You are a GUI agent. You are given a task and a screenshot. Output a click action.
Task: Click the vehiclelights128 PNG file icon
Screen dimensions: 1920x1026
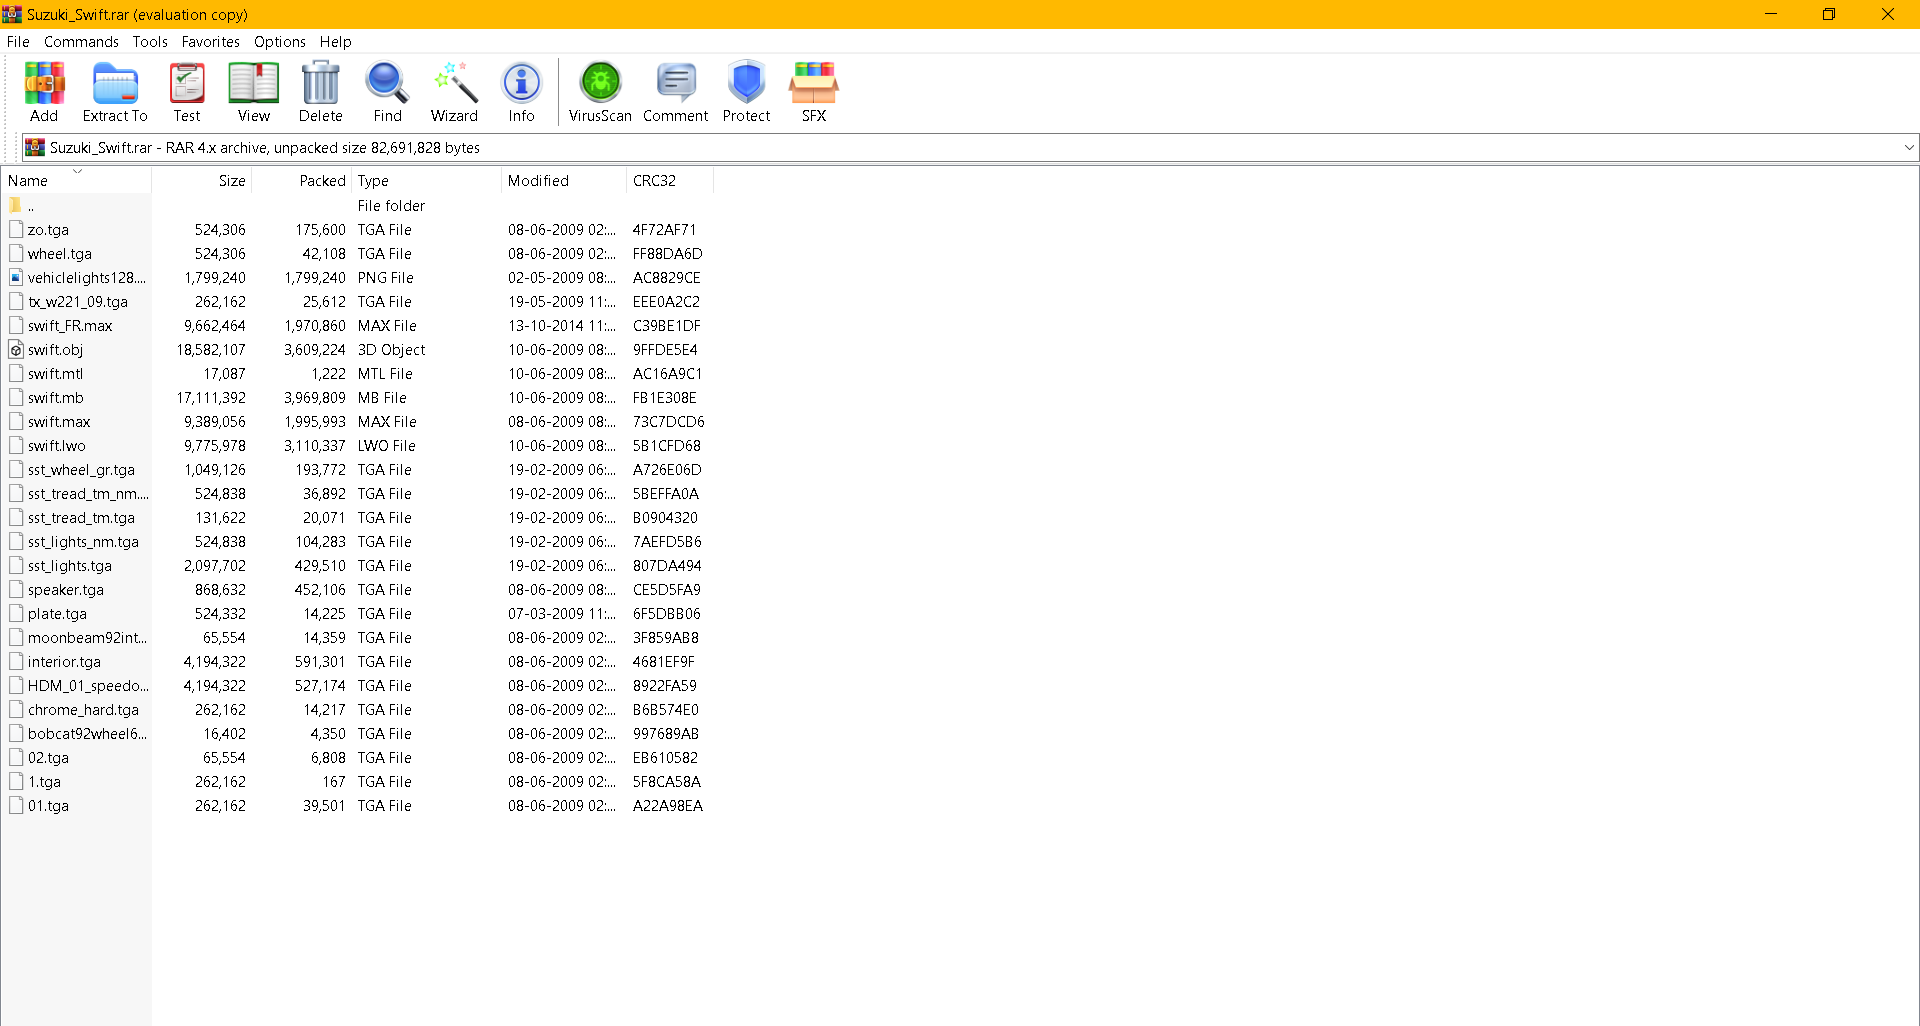pos(16,277)
